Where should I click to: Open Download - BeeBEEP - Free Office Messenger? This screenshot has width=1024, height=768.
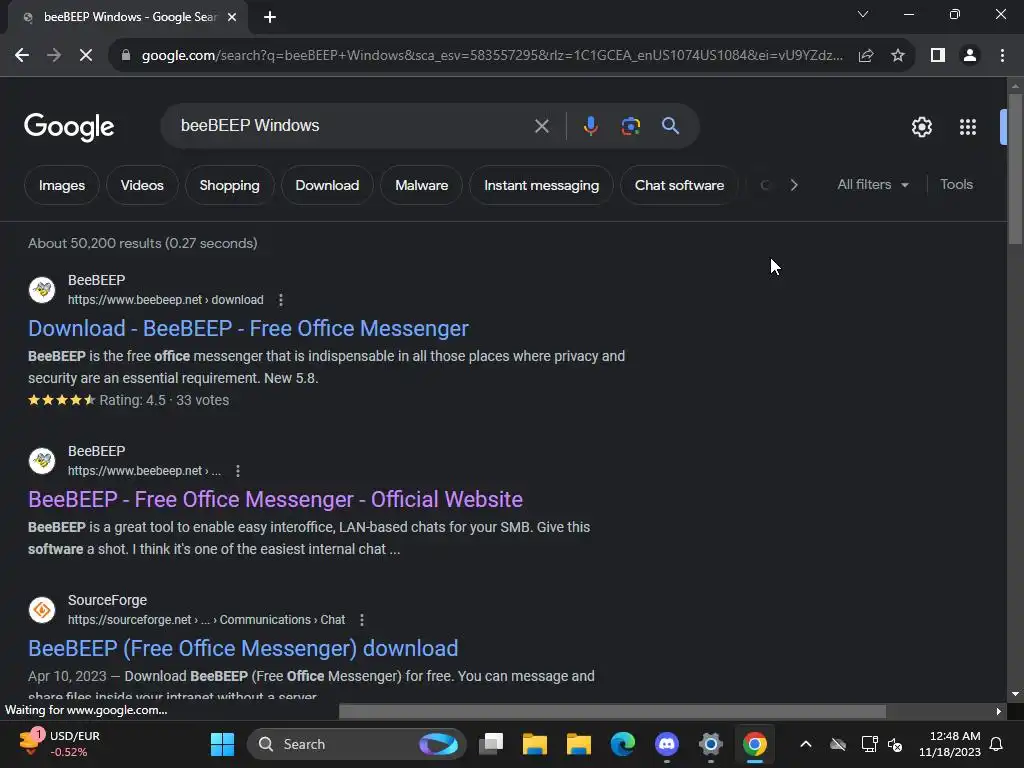click(248, 328)
